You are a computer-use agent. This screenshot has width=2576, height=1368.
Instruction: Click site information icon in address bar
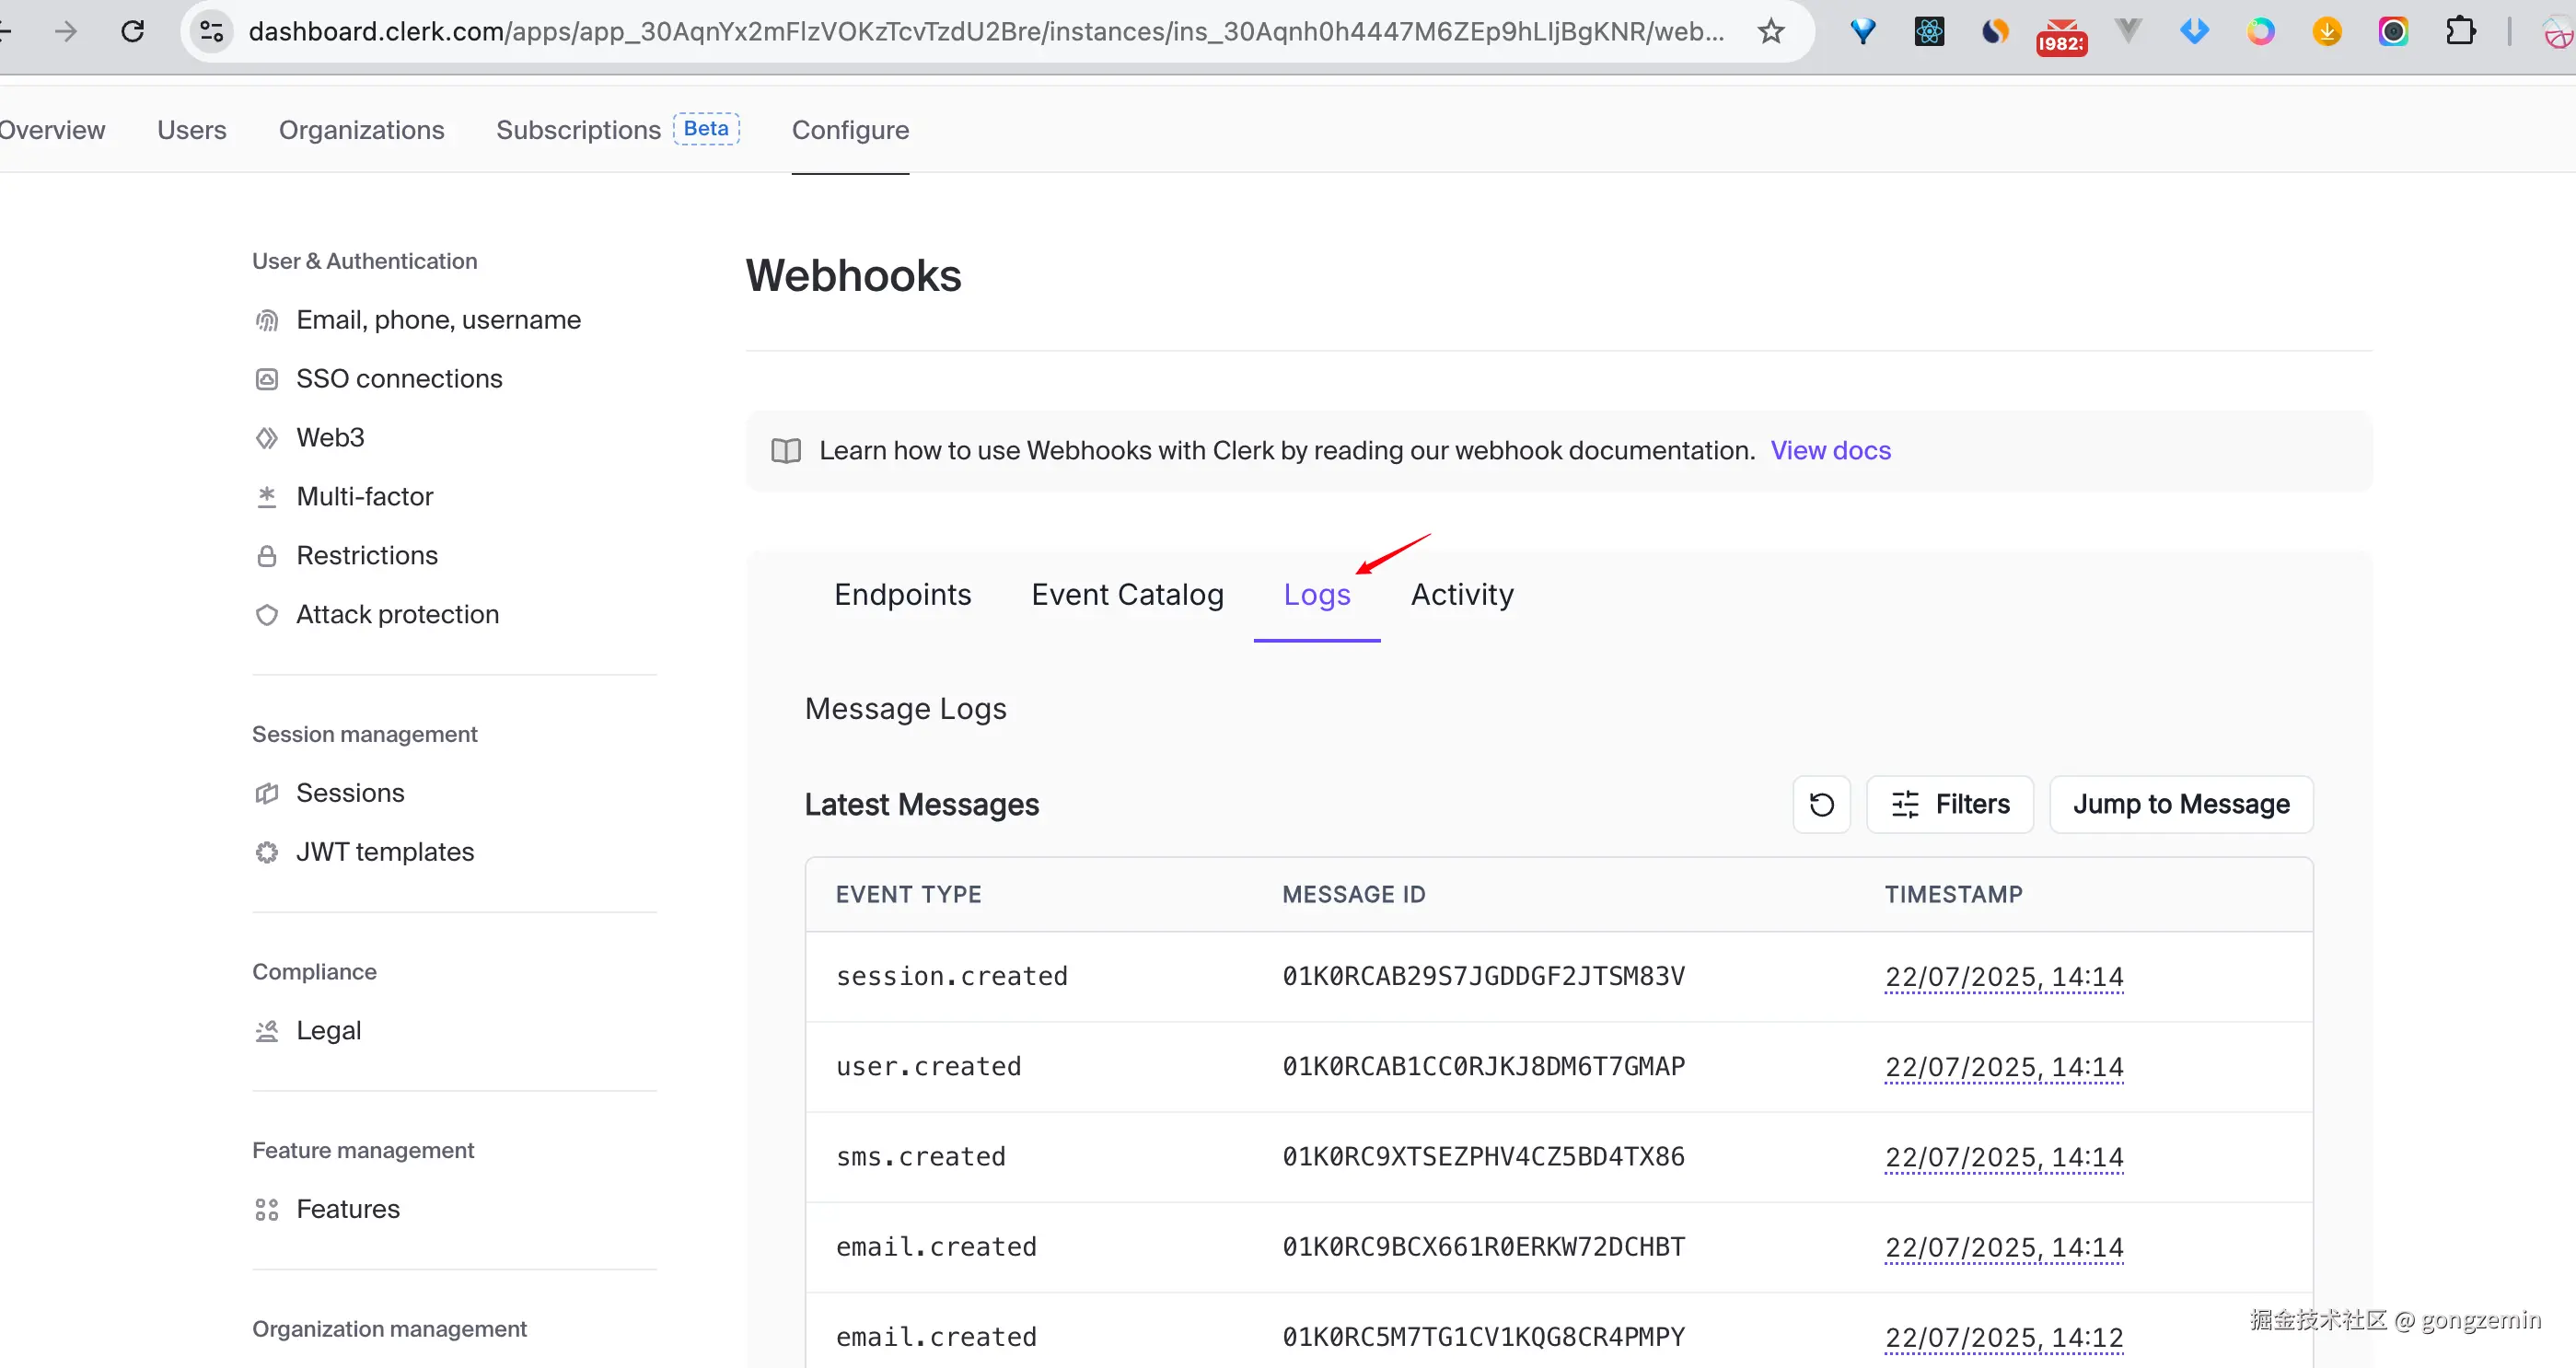pos(212,32)
